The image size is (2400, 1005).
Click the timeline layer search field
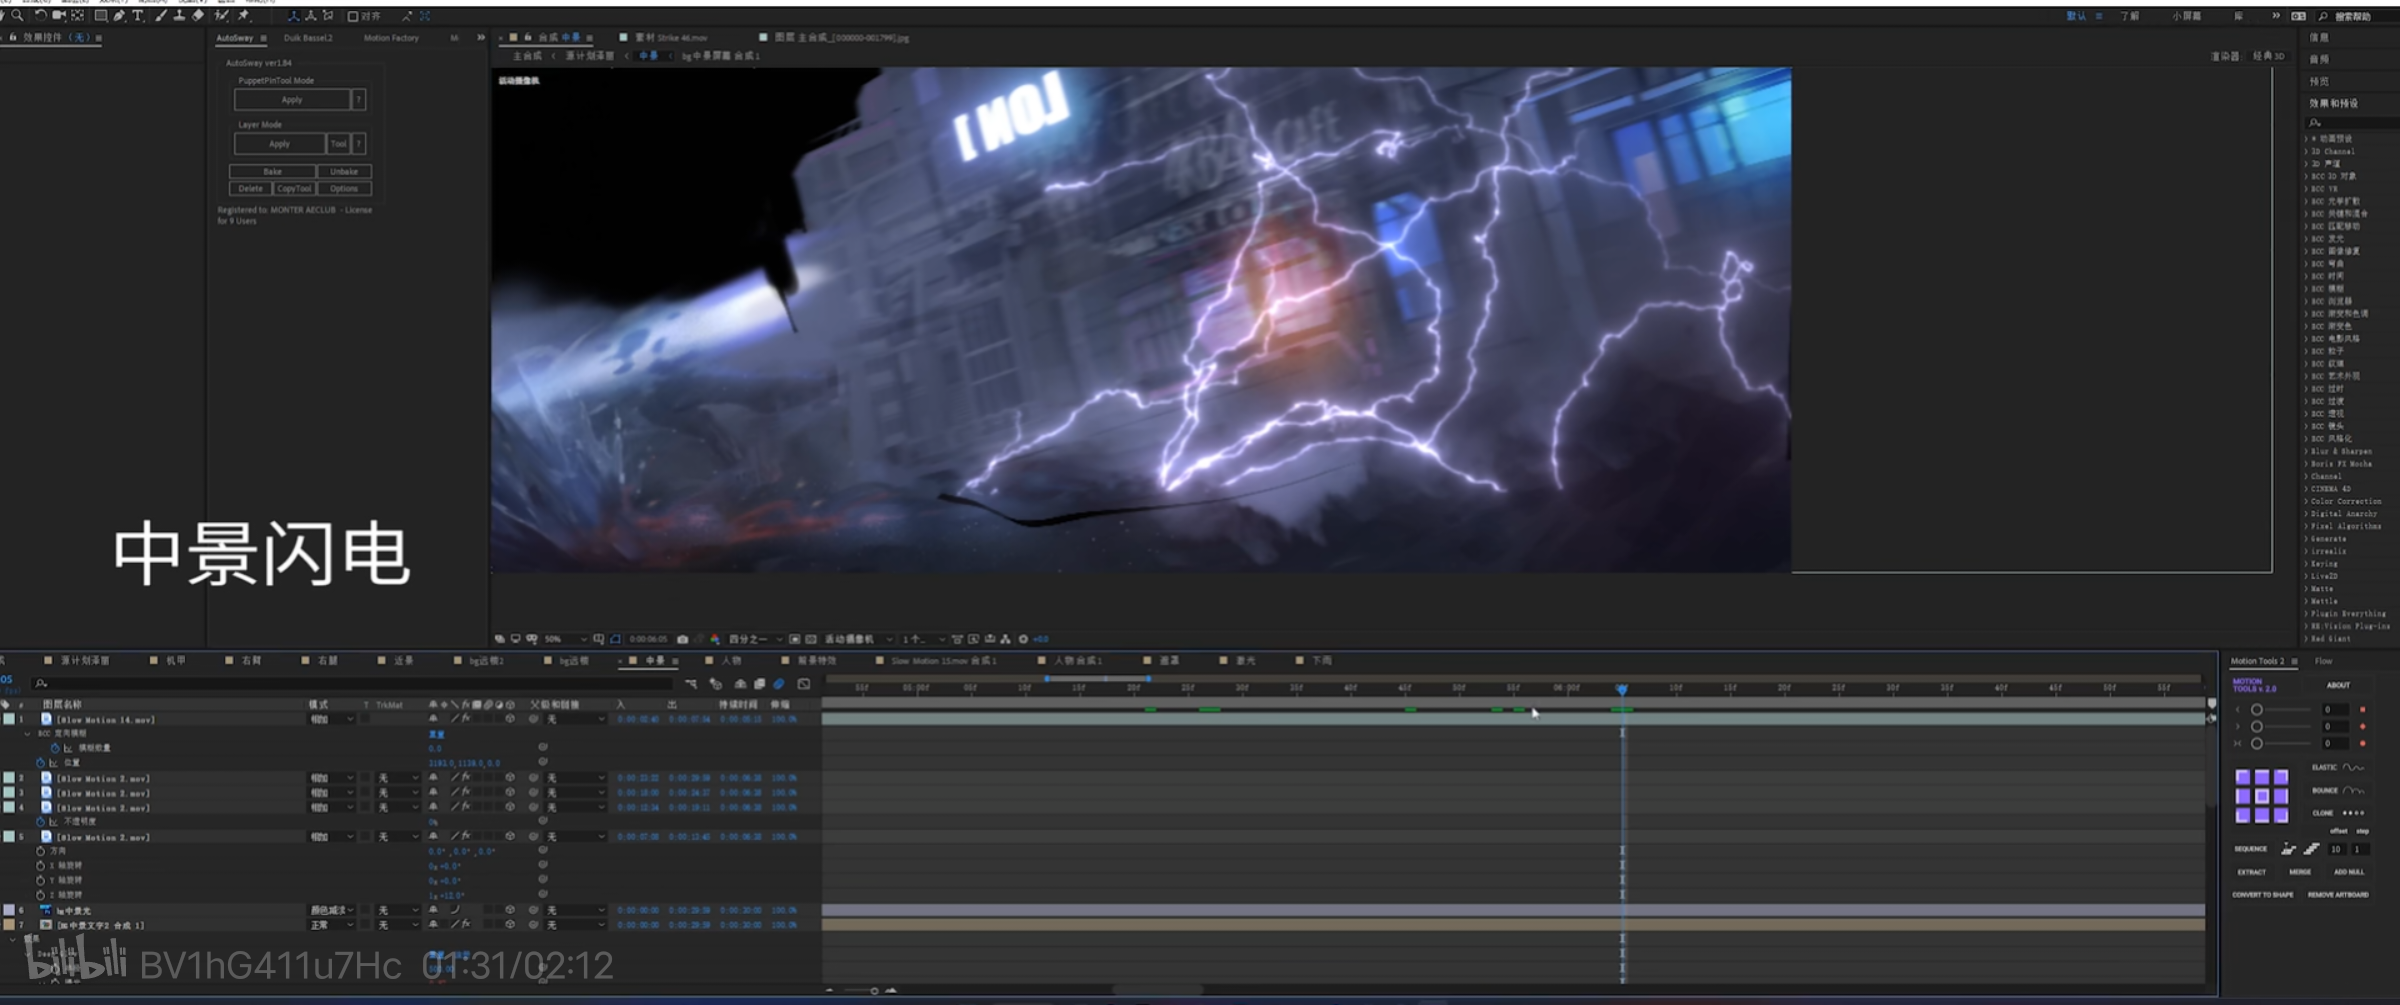(350, 684)
